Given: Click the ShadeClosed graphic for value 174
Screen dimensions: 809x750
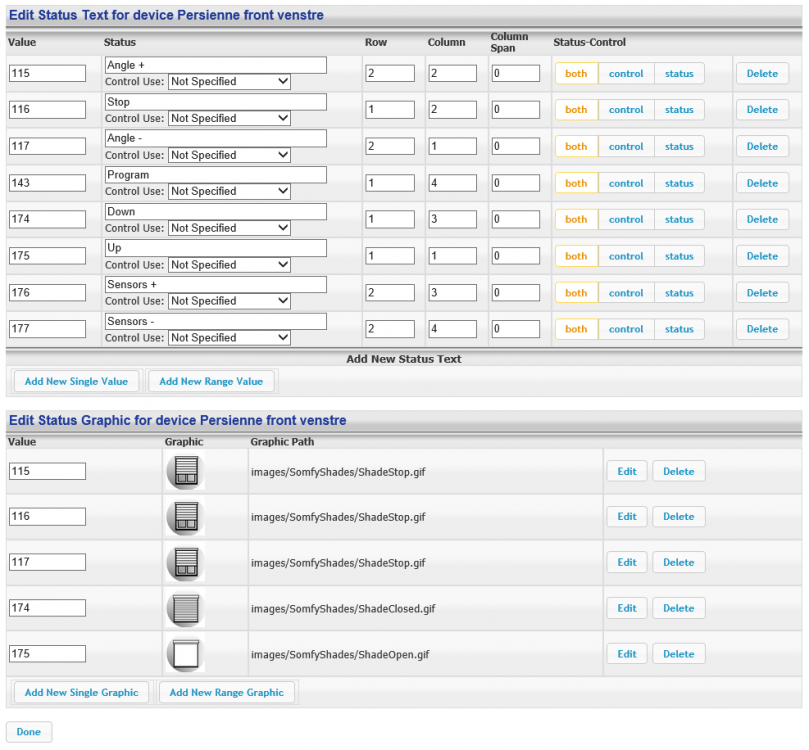Looking at the screenshot, I should point(184,608).
